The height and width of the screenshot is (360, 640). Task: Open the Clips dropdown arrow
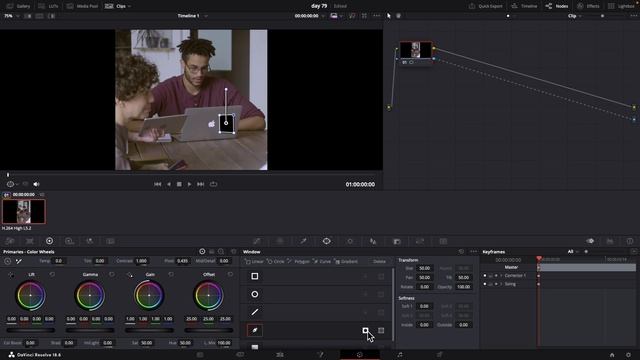(129, 6)
